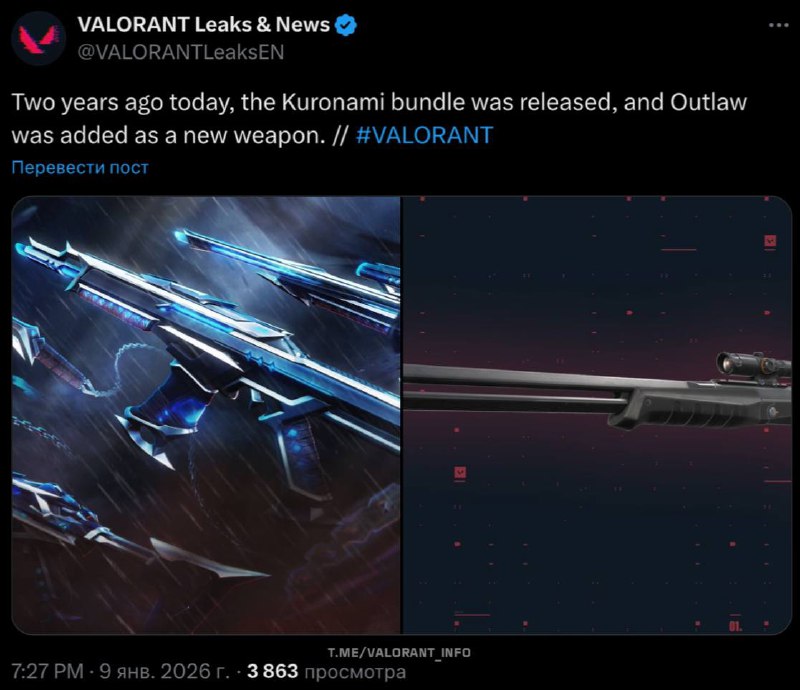Click the T.ME/VALORANT_INFO watermark text
This screenshot has width=800, height=690.
[399, 652]
